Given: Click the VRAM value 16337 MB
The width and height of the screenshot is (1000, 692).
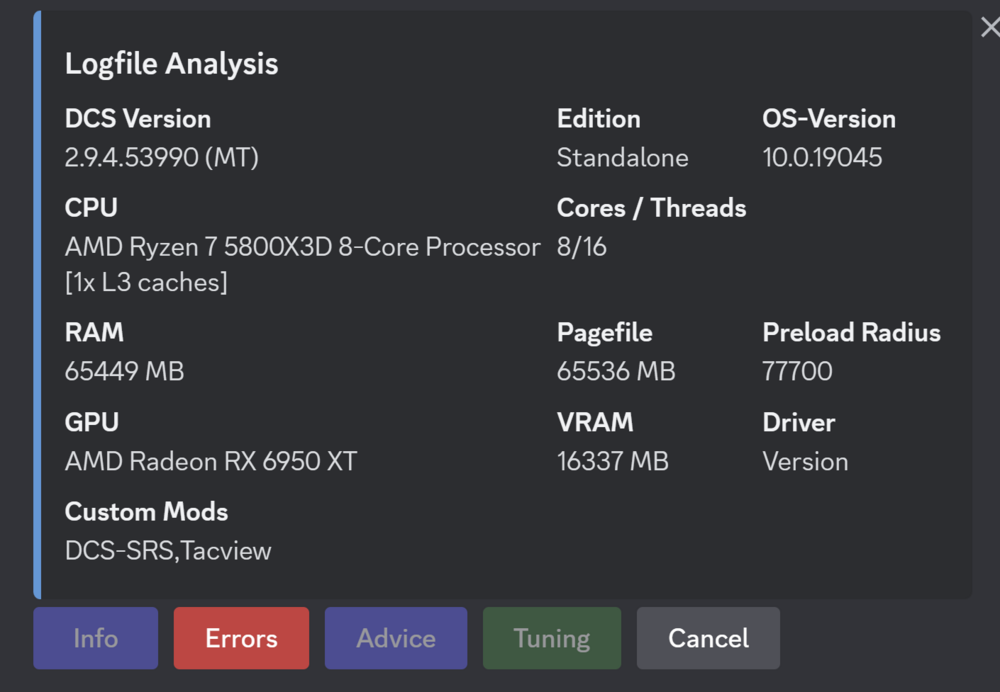Looking at the screenshot, I should pos(612,461).
